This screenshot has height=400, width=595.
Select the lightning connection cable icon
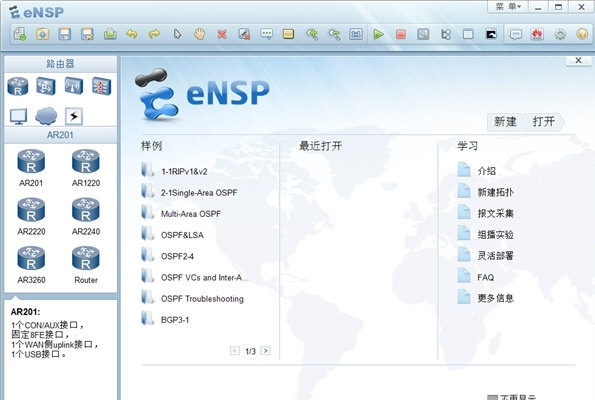(x=74, y=116)
